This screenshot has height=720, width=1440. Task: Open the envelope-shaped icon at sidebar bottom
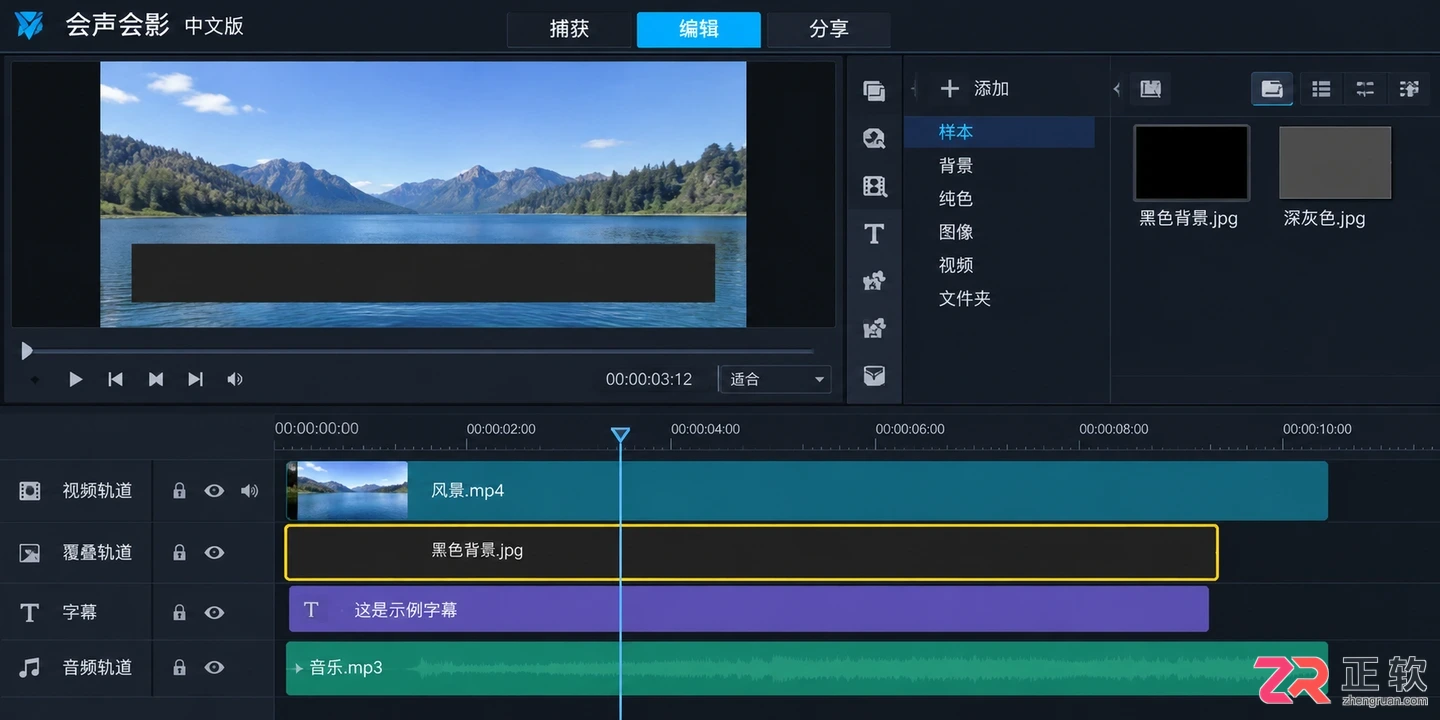coord(874,376)
